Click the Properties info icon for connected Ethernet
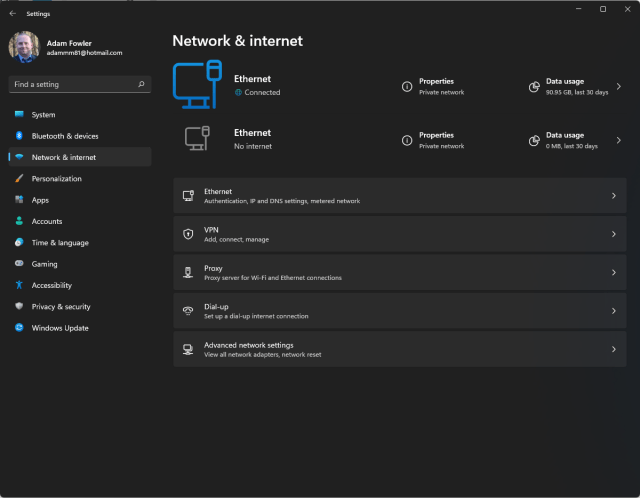The width and height of the screenshot is (640, 498). (x=406, y=87)
